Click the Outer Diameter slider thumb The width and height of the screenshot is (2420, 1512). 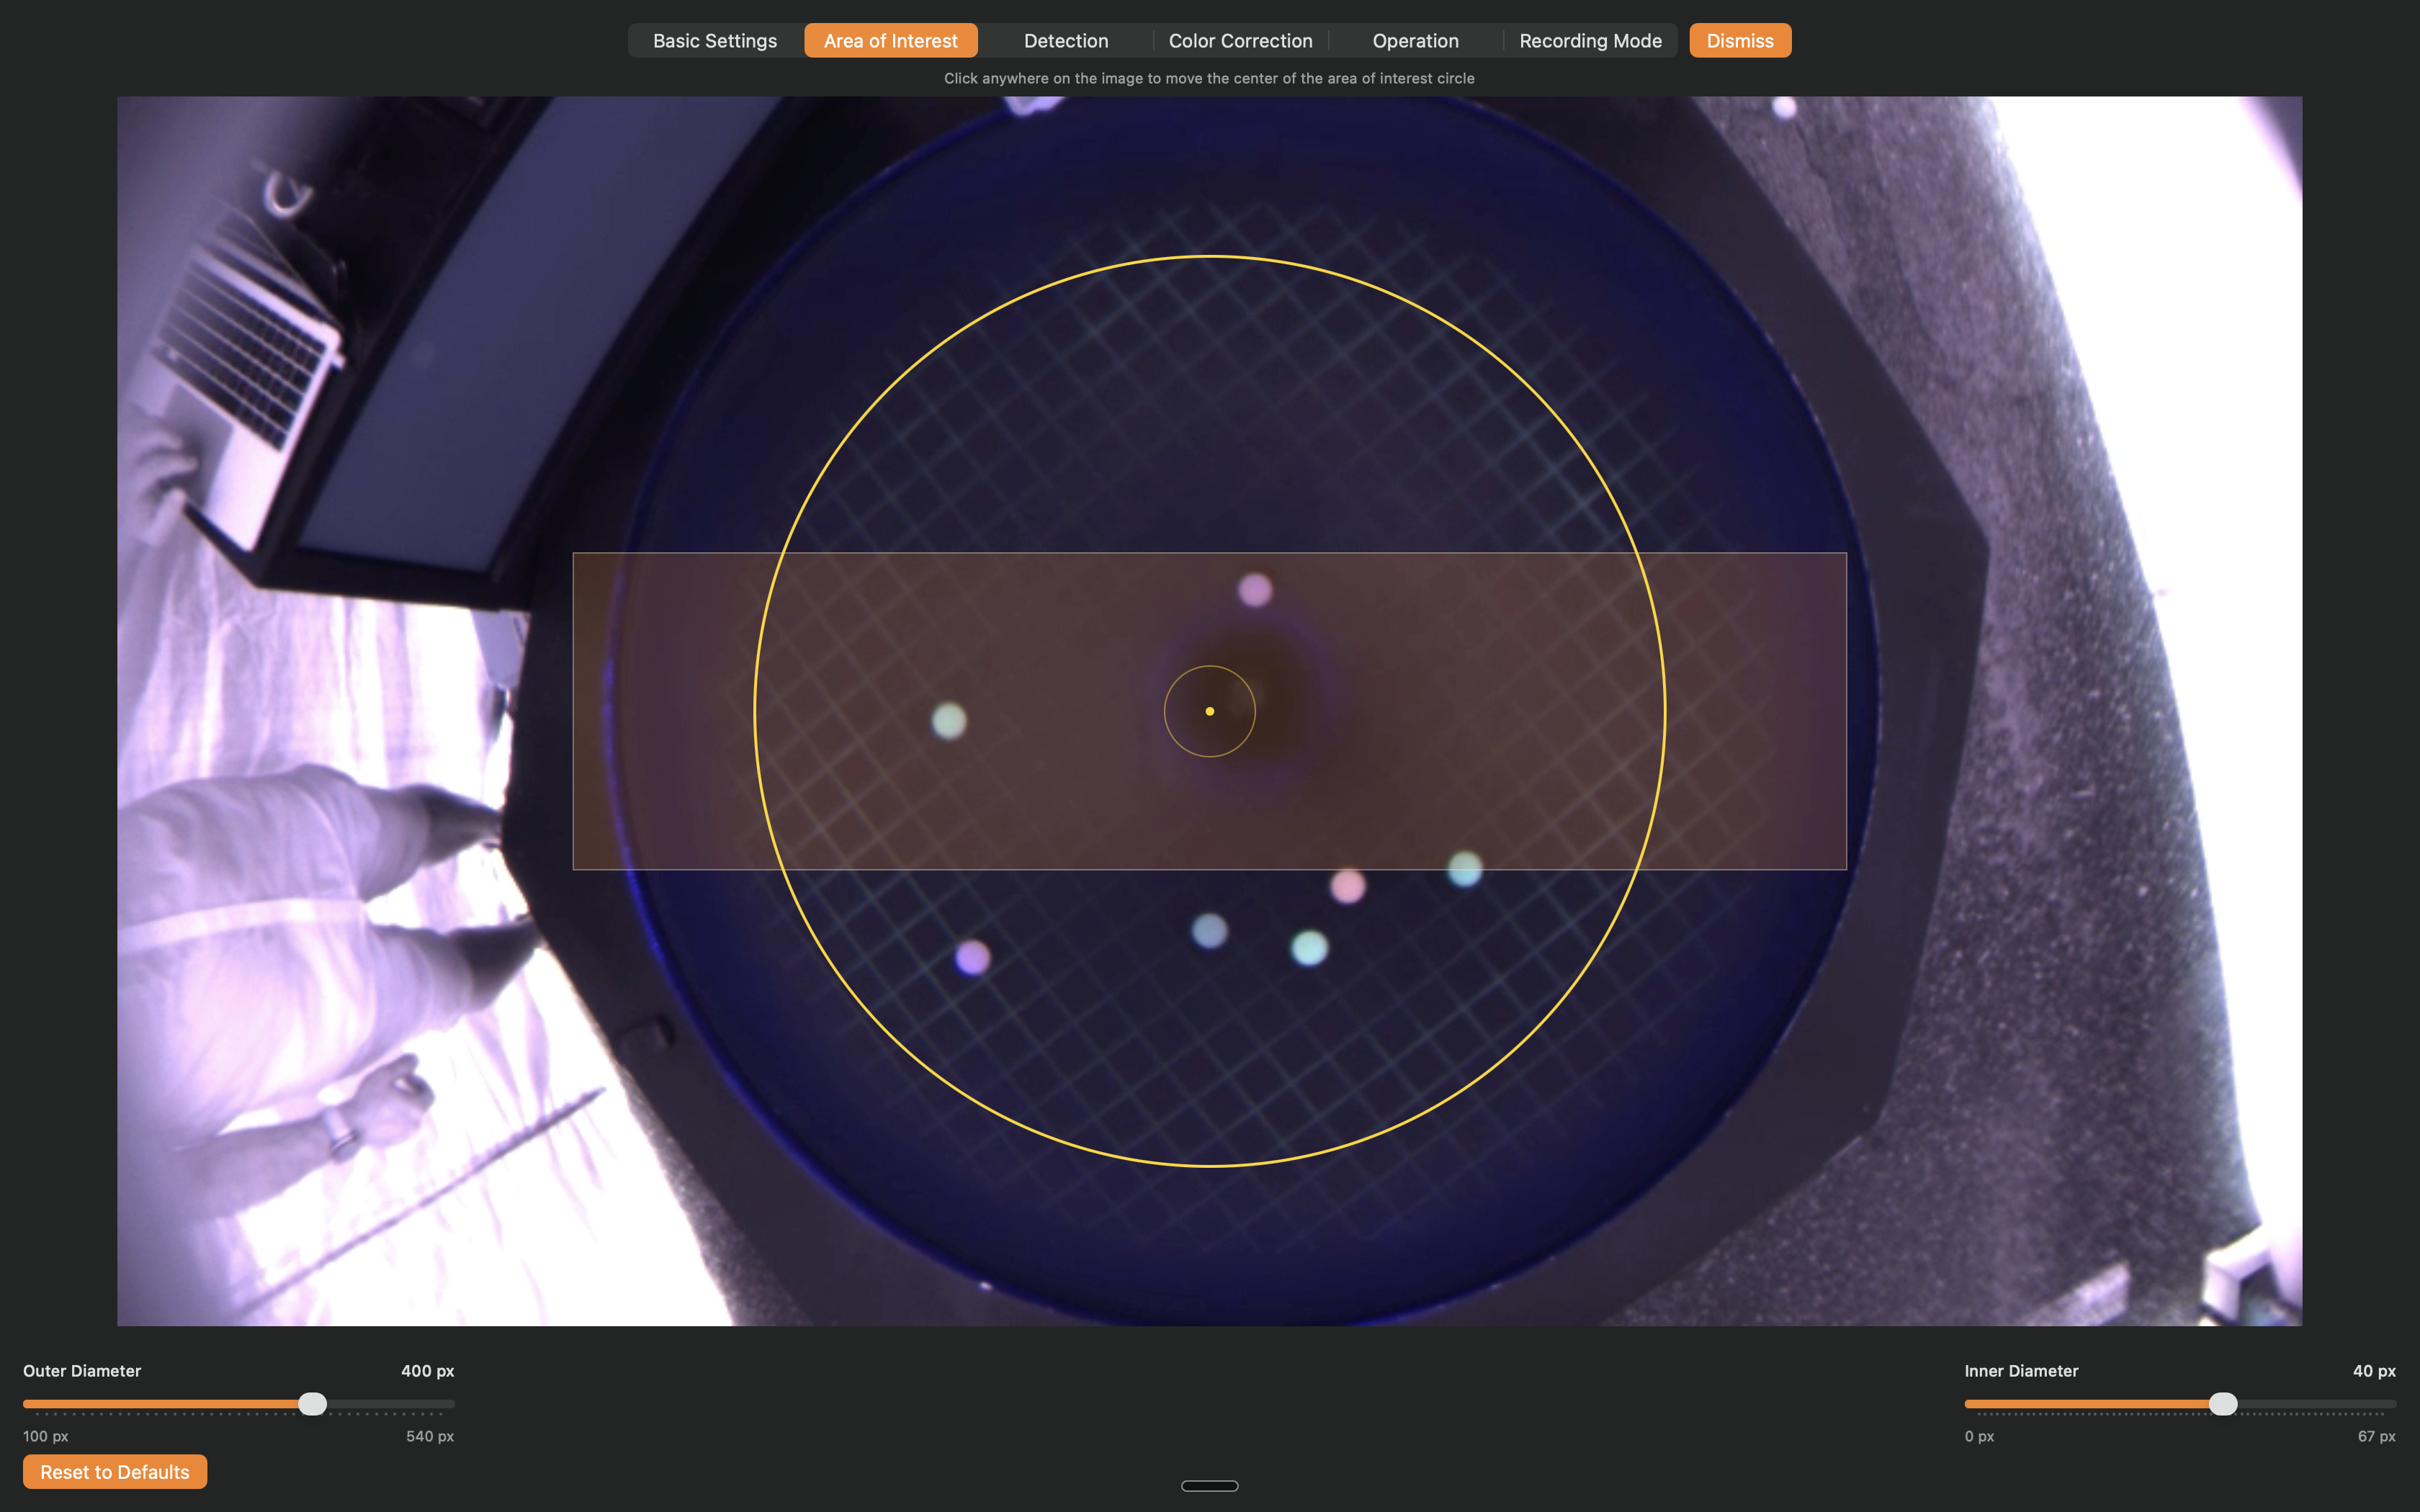(x=313, y=1404)
